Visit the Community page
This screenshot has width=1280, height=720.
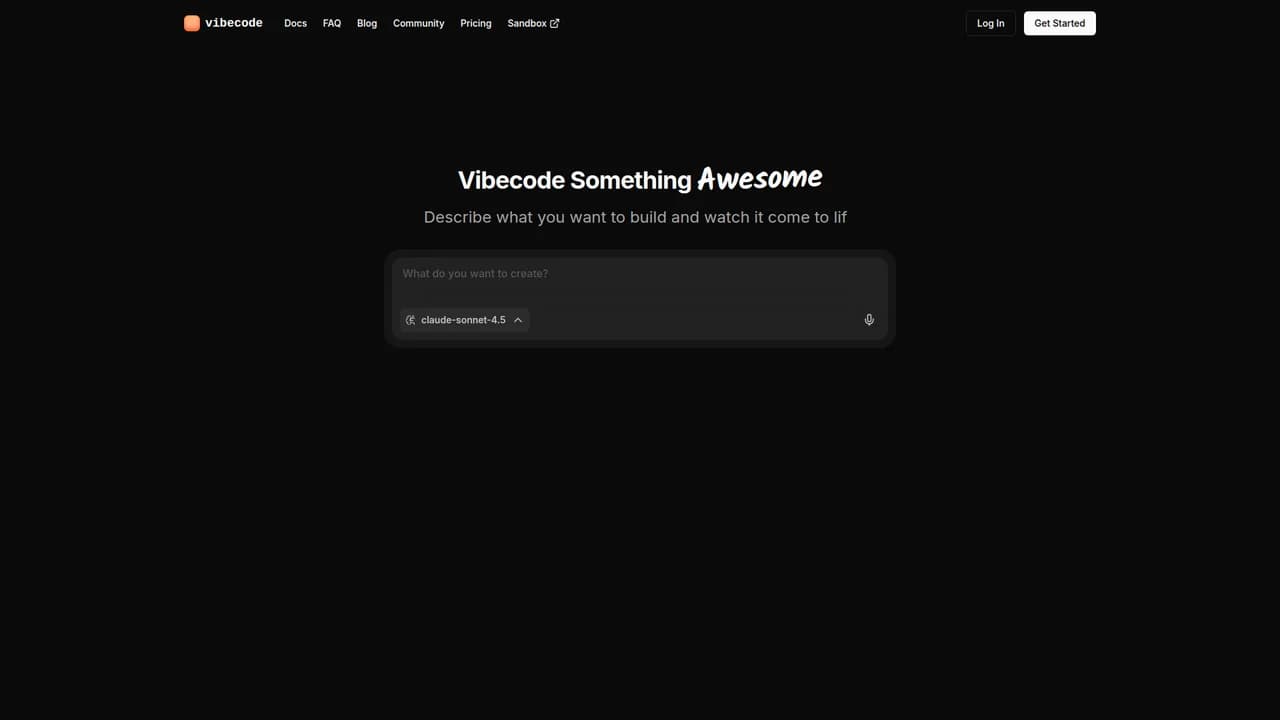tap(418, 23)
